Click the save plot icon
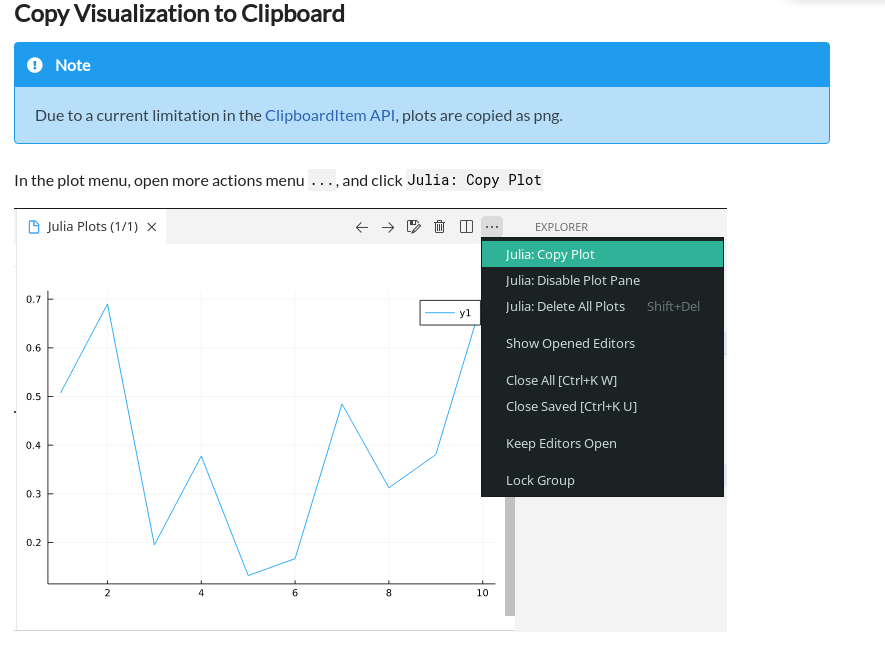This screenshot has height=665, width=885. 414,227
